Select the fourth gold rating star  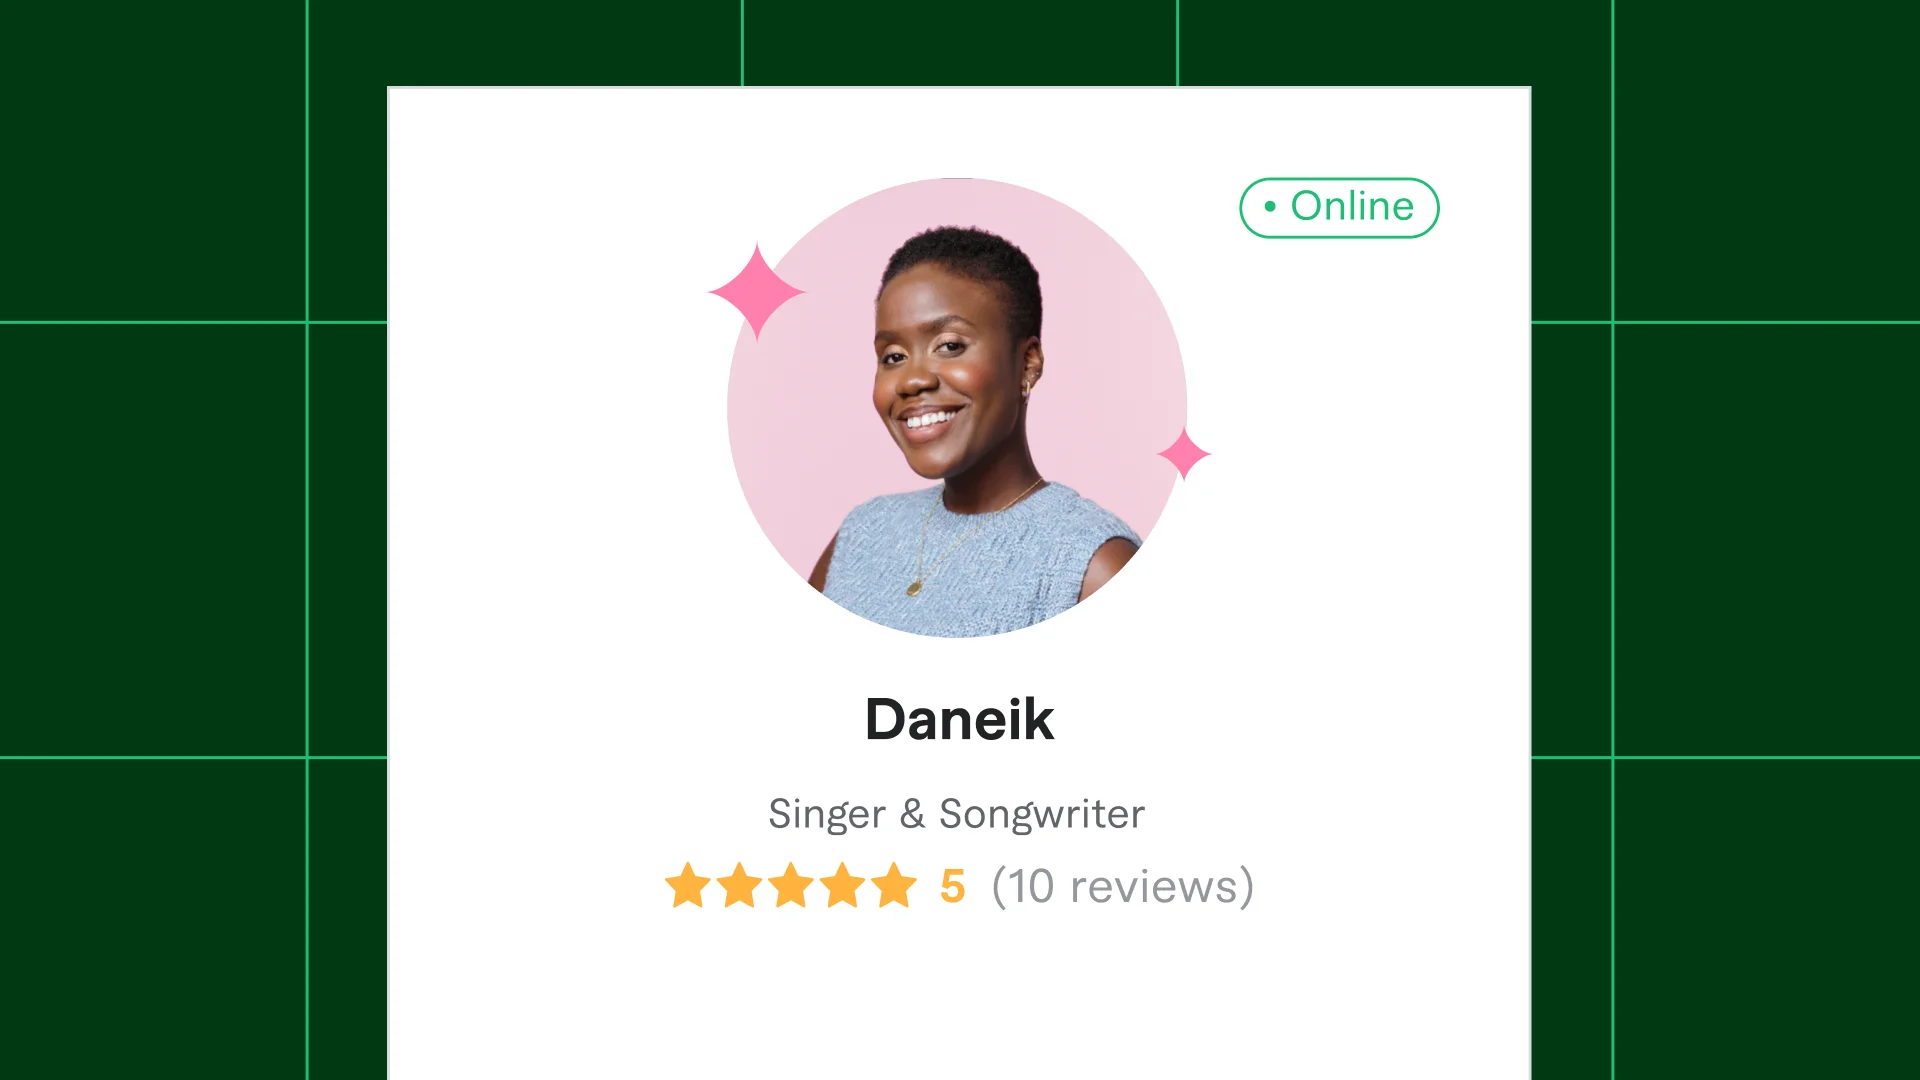[843, 886]
